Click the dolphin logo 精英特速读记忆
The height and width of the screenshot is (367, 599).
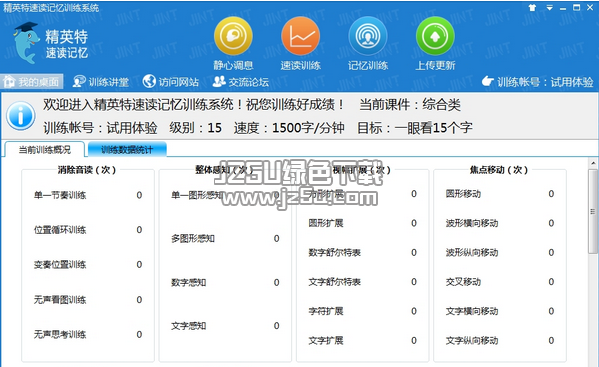pyautogui.click(x=50, y=43)
